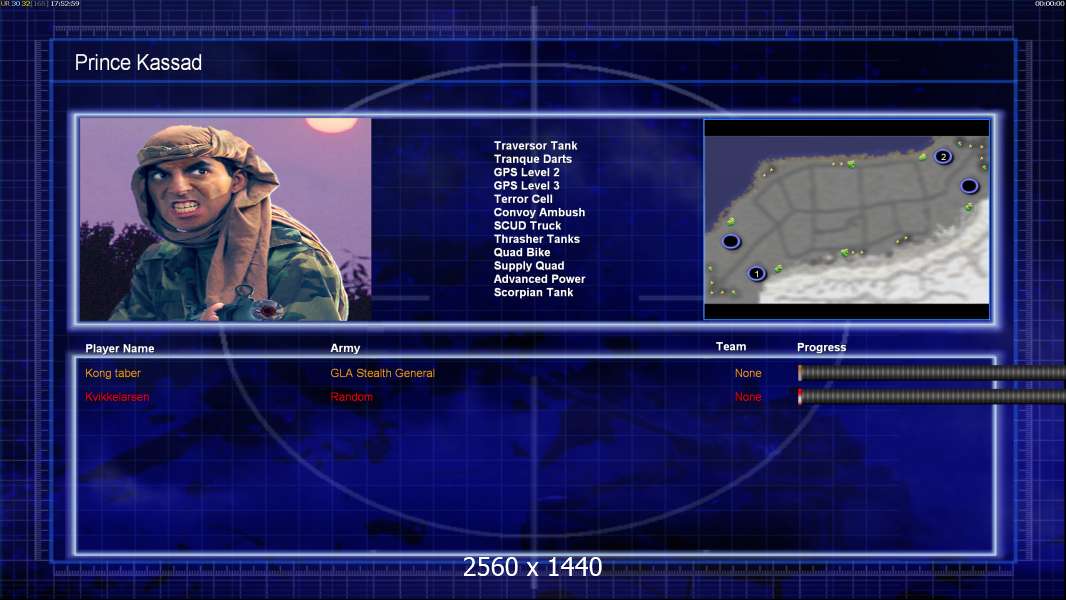Image resolution: width=1066 pixels, height=600 pixels.
Task: Click 'Tranque Darts' in the unit list
Action: [x=532, y=159]
